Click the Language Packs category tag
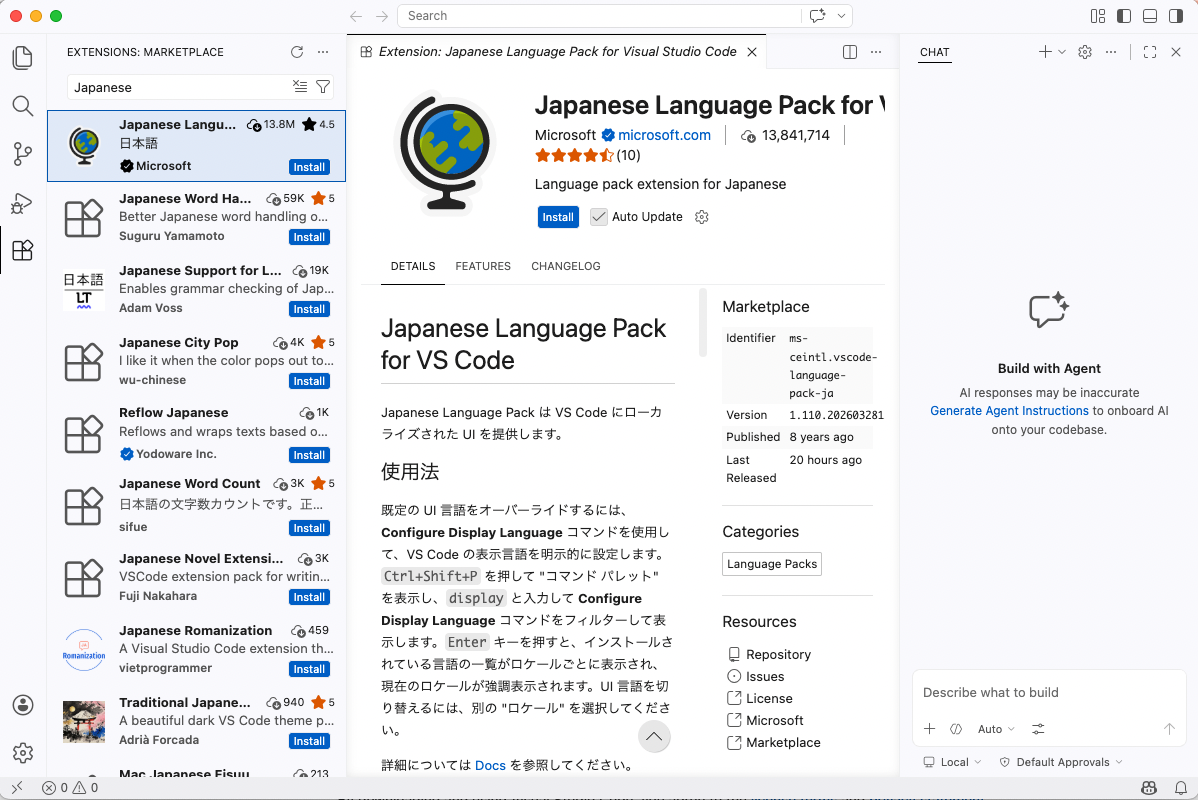 point(772,564)
